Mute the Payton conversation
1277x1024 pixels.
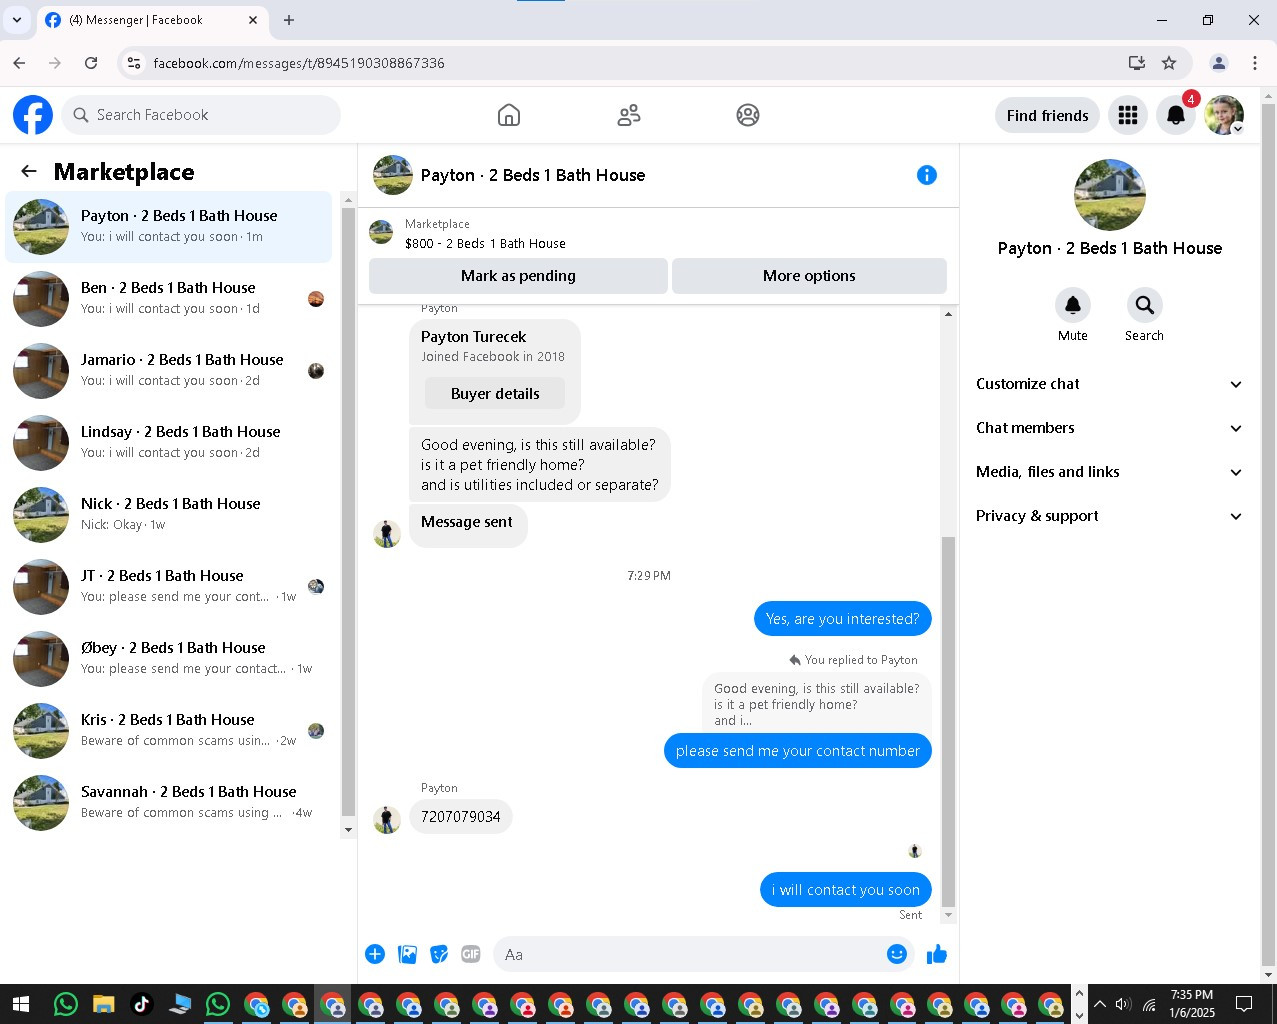(1073, 305)
